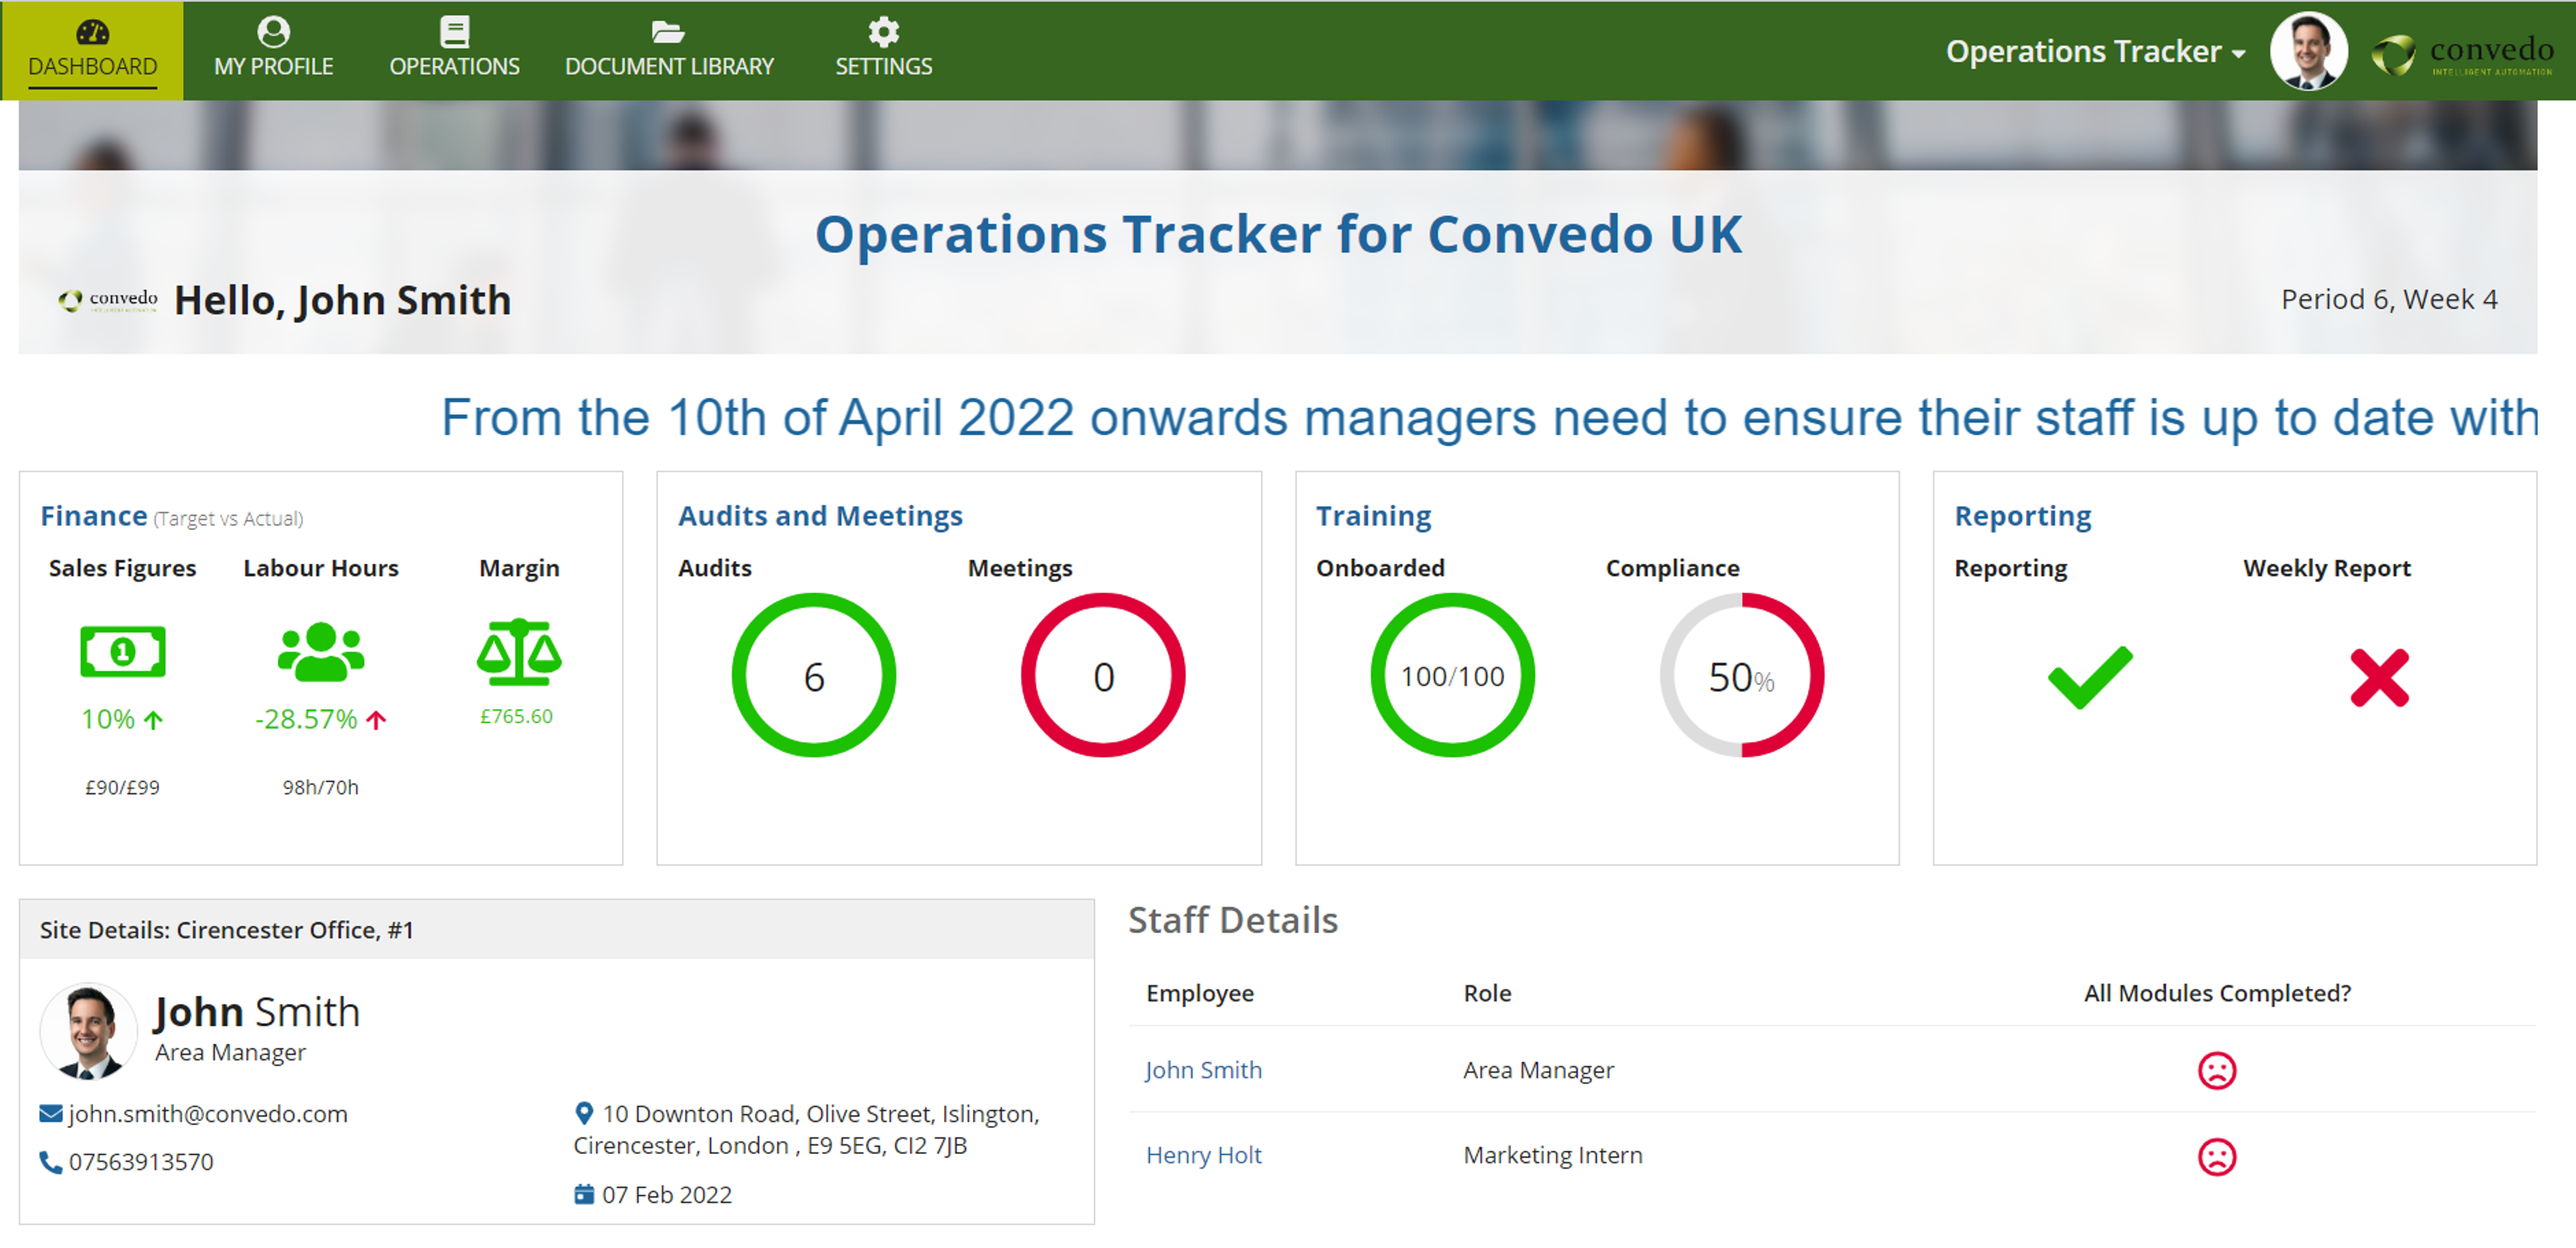Viewport: 2576px width, 1248px height.
Task: Click the Dashboard gauge icon
Action: [92, 32]
